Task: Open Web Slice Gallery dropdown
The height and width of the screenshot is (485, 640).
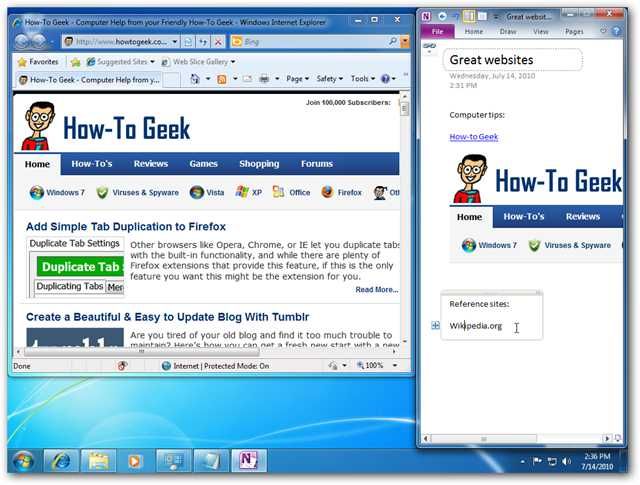Action: pyautogui.click(x=198, y=62)
